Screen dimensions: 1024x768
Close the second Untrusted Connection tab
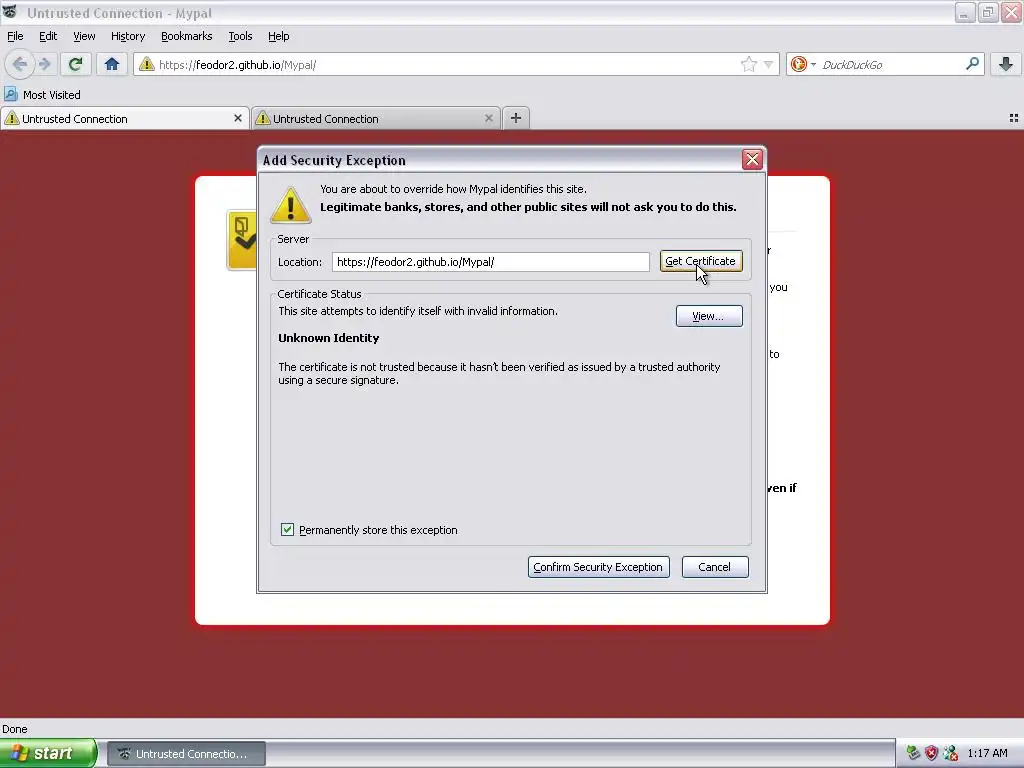(488, 118)
